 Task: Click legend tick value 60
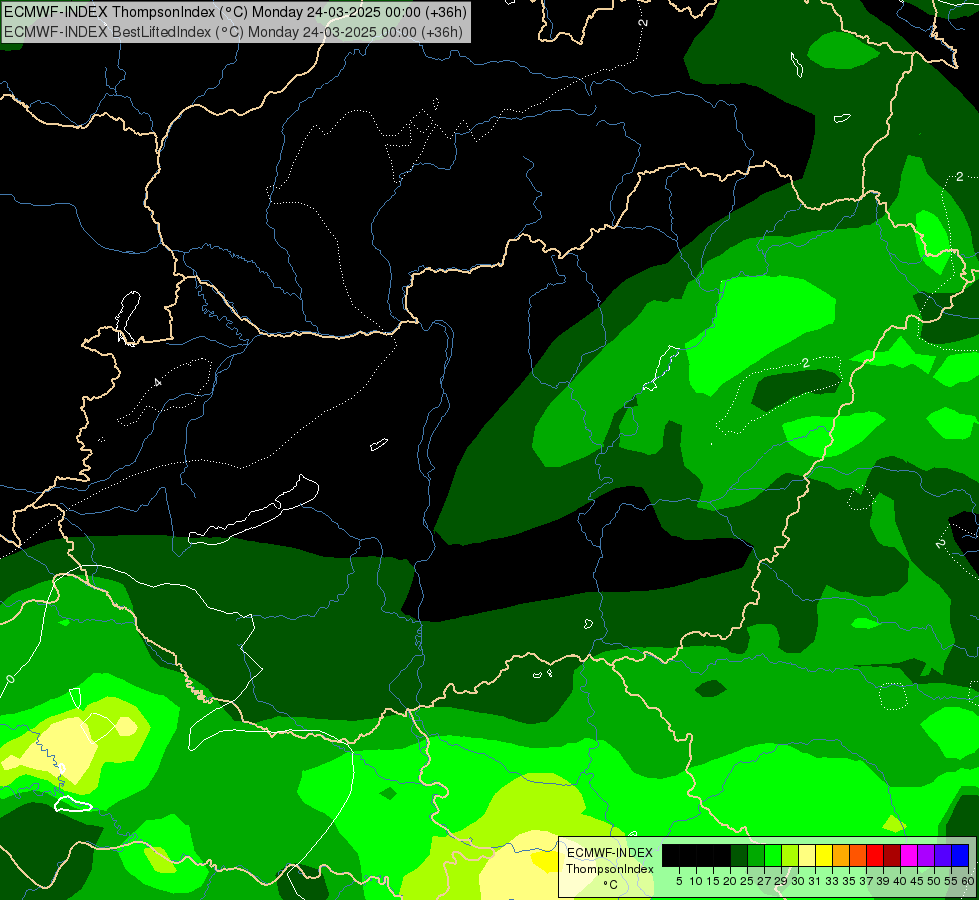pyautogui.click(x=967, y=881)
